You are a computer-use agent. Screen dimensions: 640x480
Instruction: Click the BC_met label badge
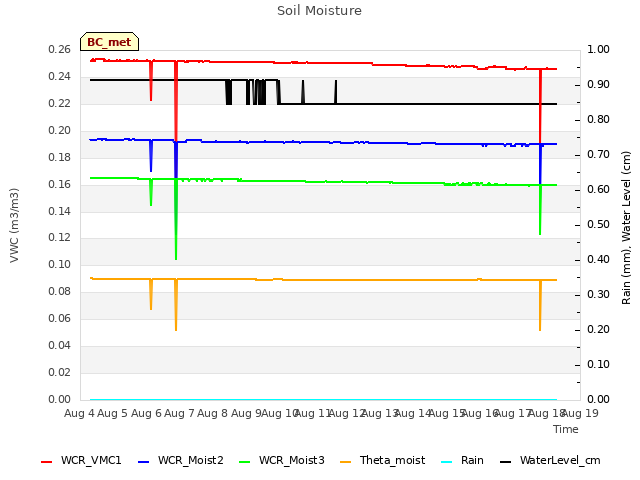click(109, 42)
